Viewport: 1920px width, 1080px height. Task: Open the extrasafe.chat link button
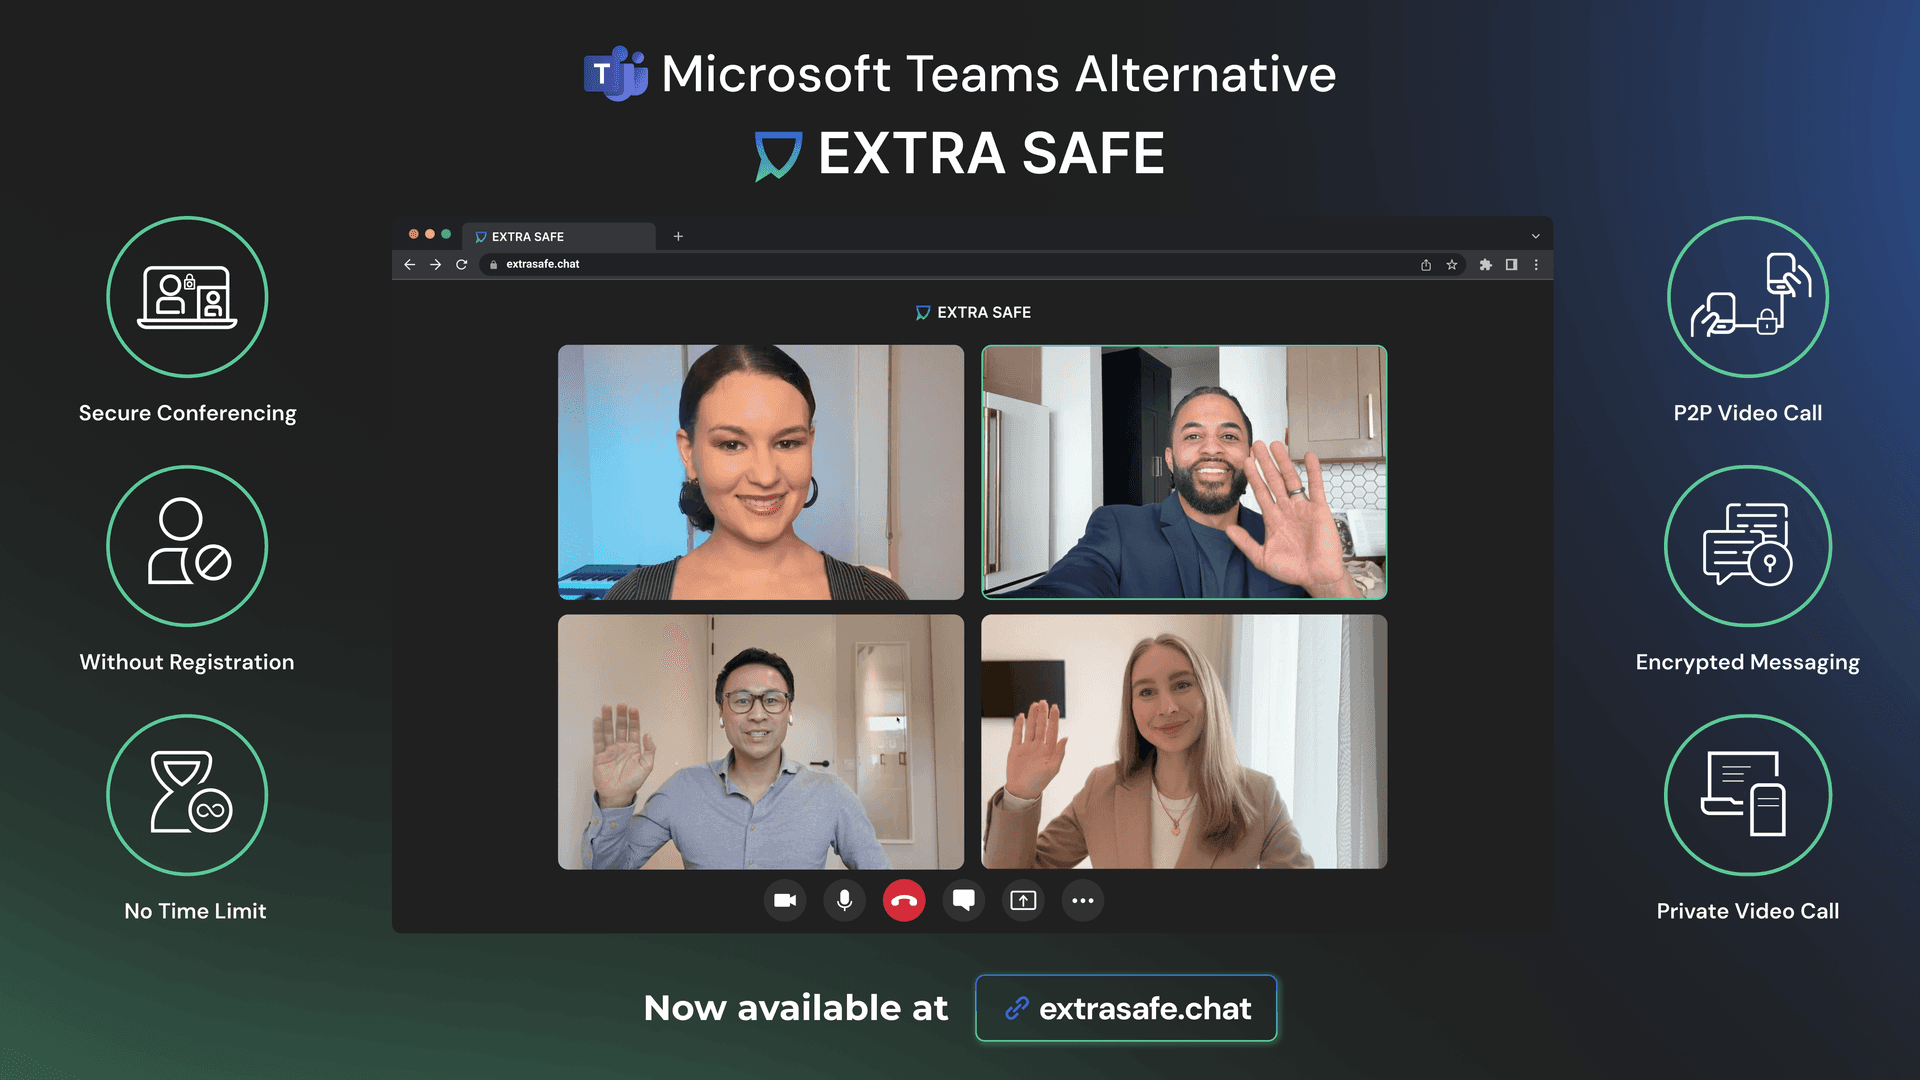[1126, 1008]
